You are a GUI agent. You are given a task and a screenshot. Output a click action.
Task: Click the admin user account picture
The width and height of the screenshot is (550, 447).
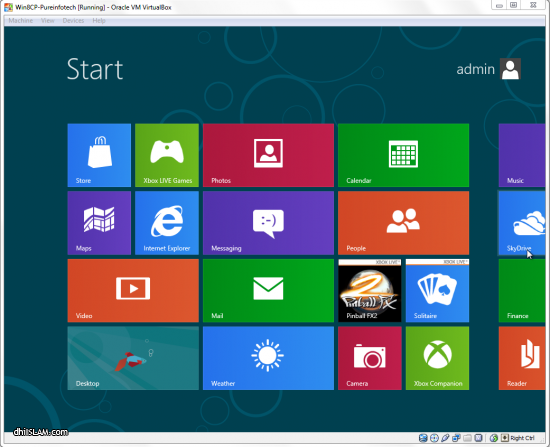[510, 69]
